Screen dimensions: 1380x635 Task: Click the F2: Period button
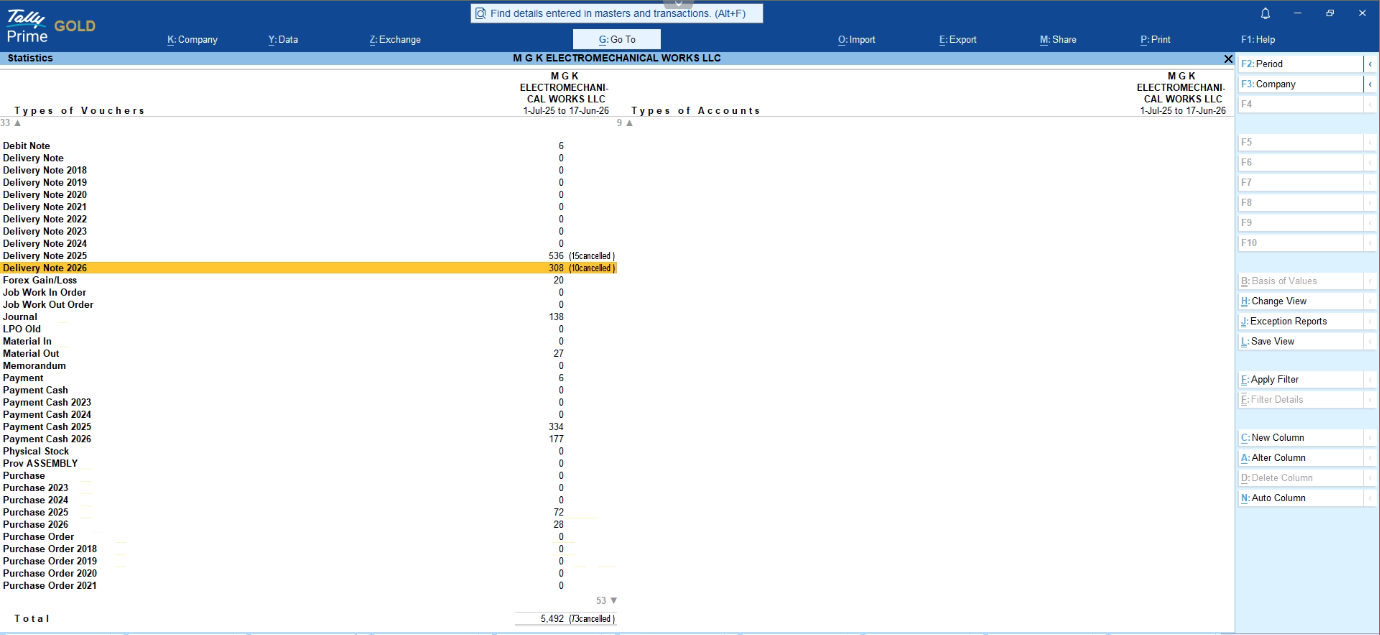coord(1300,64)
